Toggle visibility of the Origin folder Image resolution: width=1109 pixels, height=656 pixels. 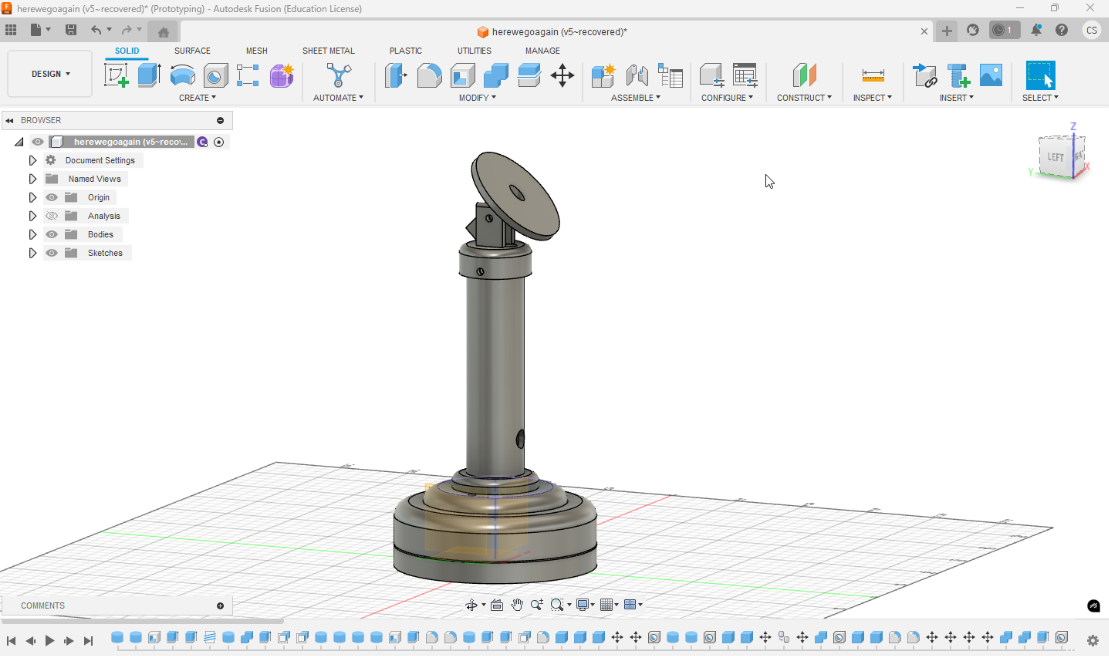(x=52, y=197)
